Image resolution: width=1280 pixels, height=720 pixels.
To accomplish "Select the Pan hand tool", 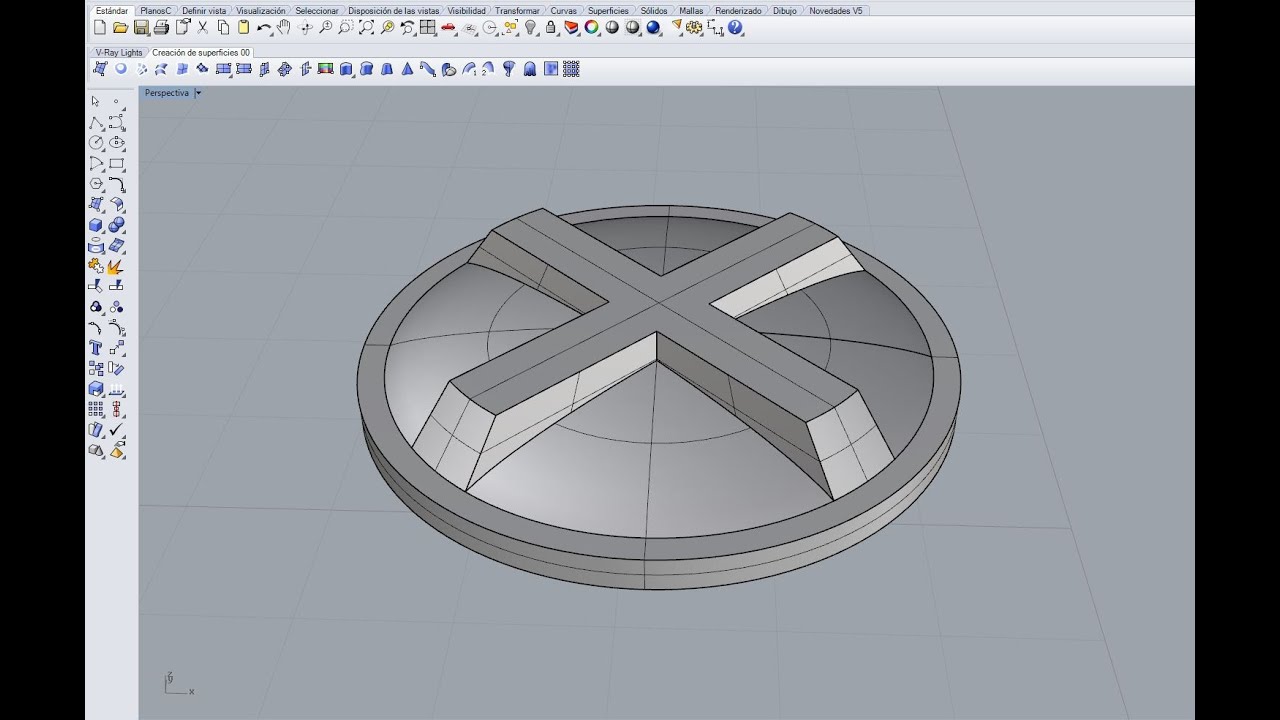I will [x=283, y=28].
